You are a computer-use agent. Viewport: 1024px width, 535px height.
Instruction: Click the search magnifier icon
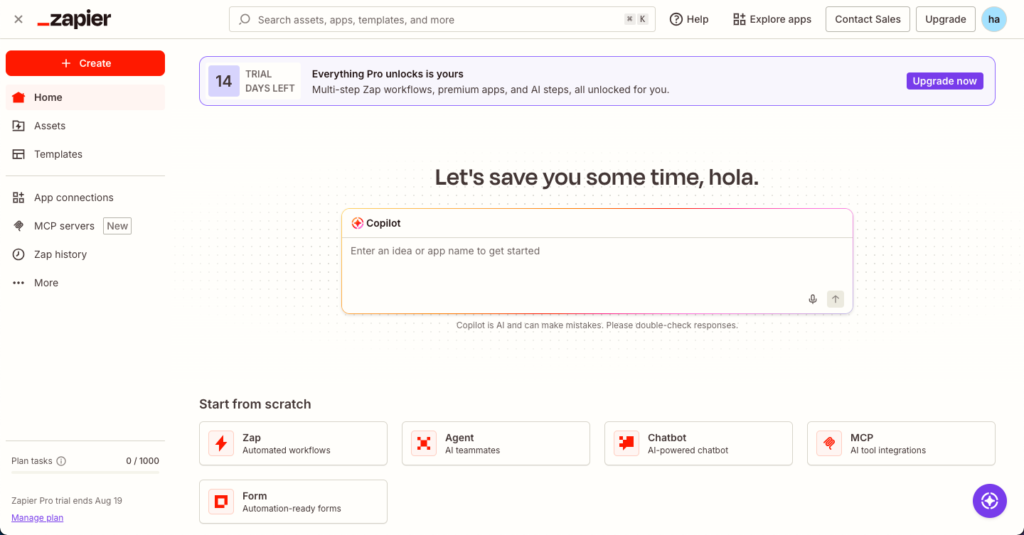244,20
